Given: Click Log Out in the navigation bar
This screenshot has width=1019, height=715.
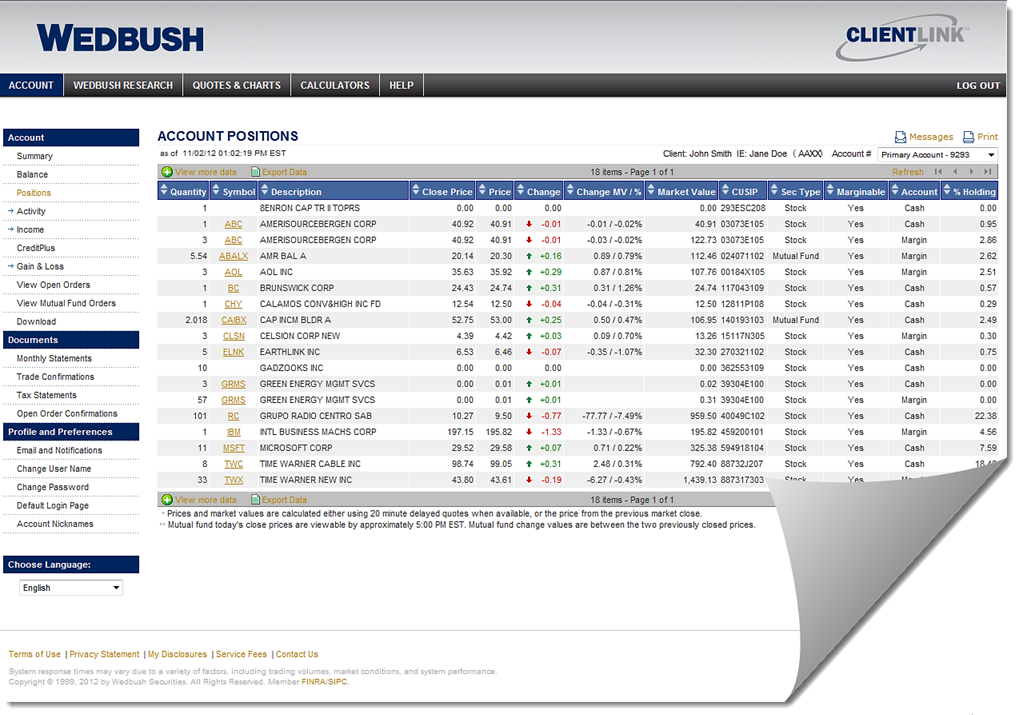Looking at the screenshot, I should (x=977, y=86).
